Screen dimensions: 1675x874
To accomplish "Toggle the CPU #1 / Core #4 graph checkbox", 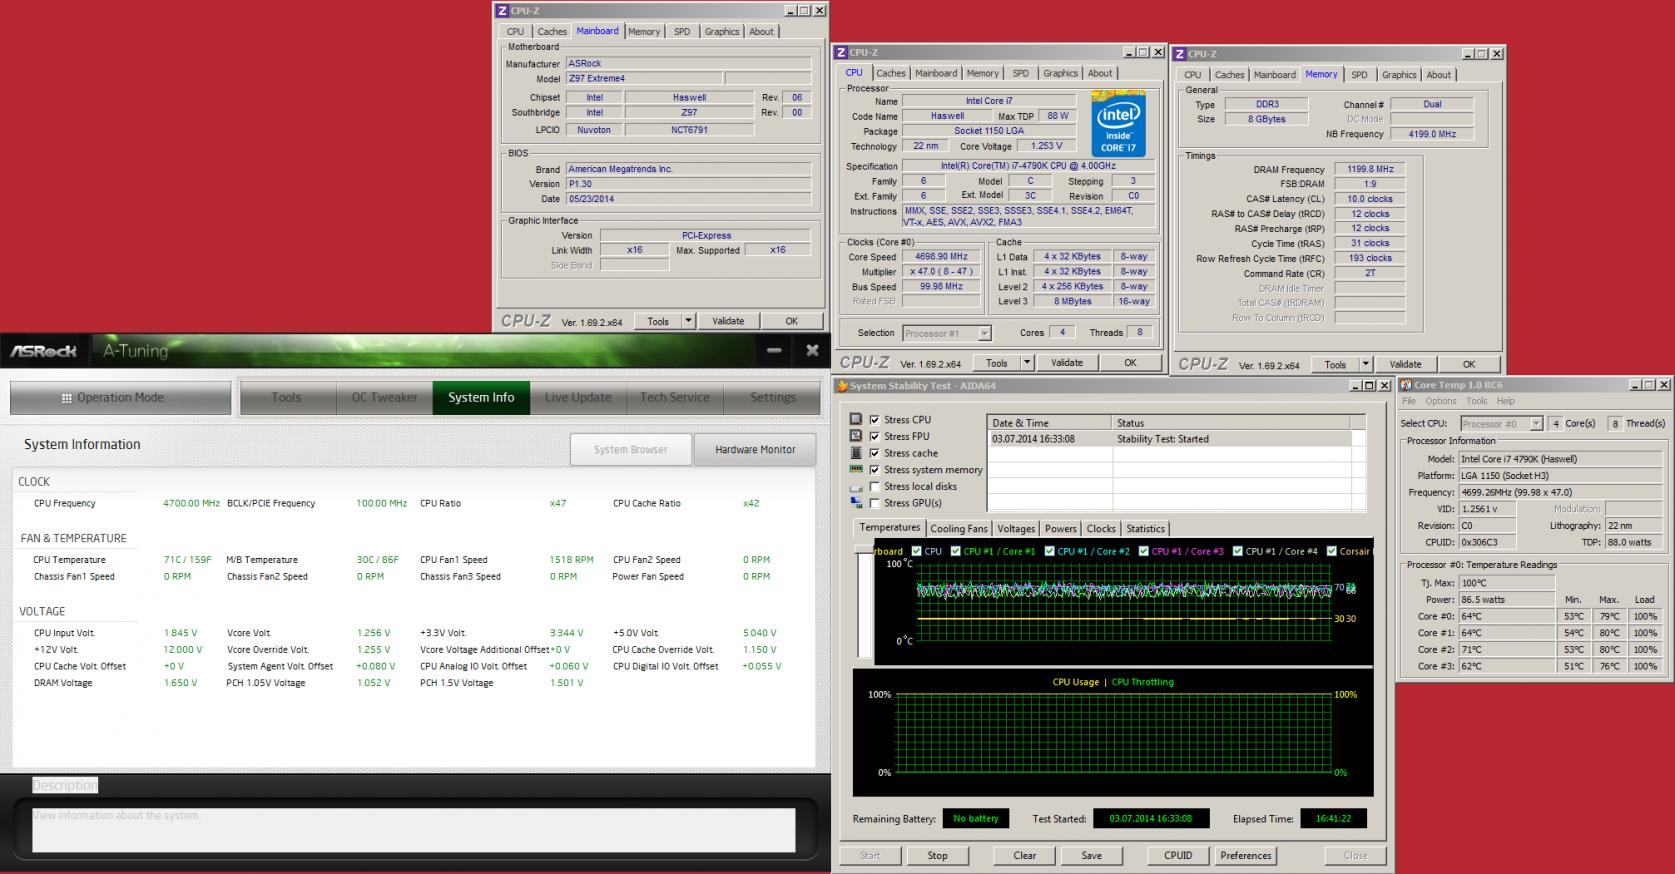I will [x=1238, y=551].
